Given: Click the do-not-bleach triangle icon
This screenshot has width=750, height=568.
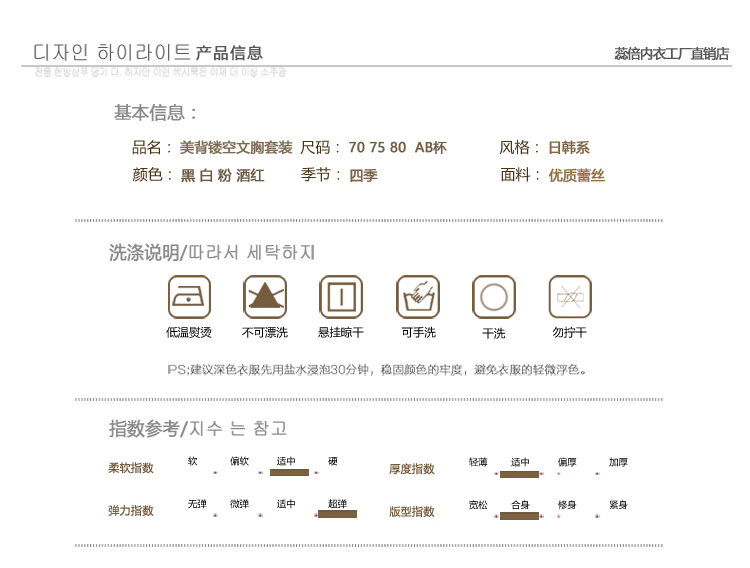Looking at the screenshot, I should [265, 297].
